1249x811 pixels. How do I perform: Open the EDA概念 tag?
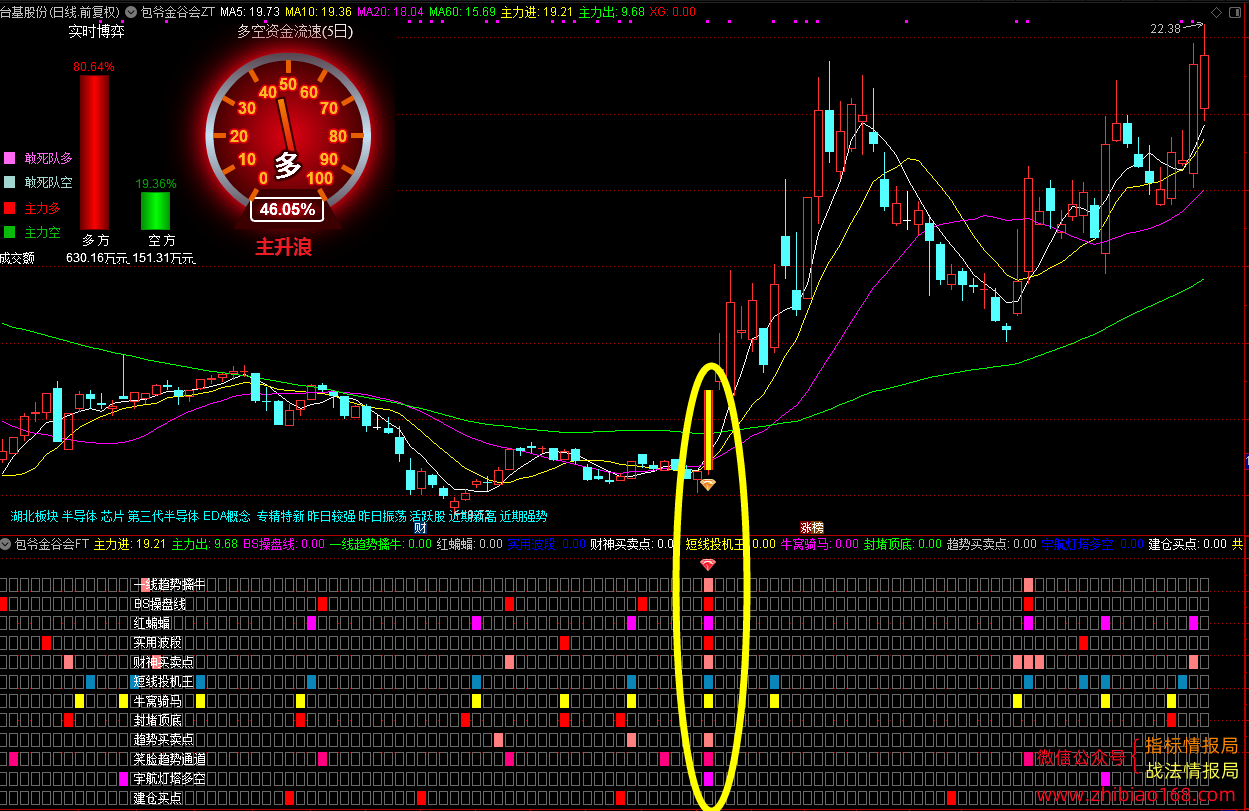coord(228,516)
